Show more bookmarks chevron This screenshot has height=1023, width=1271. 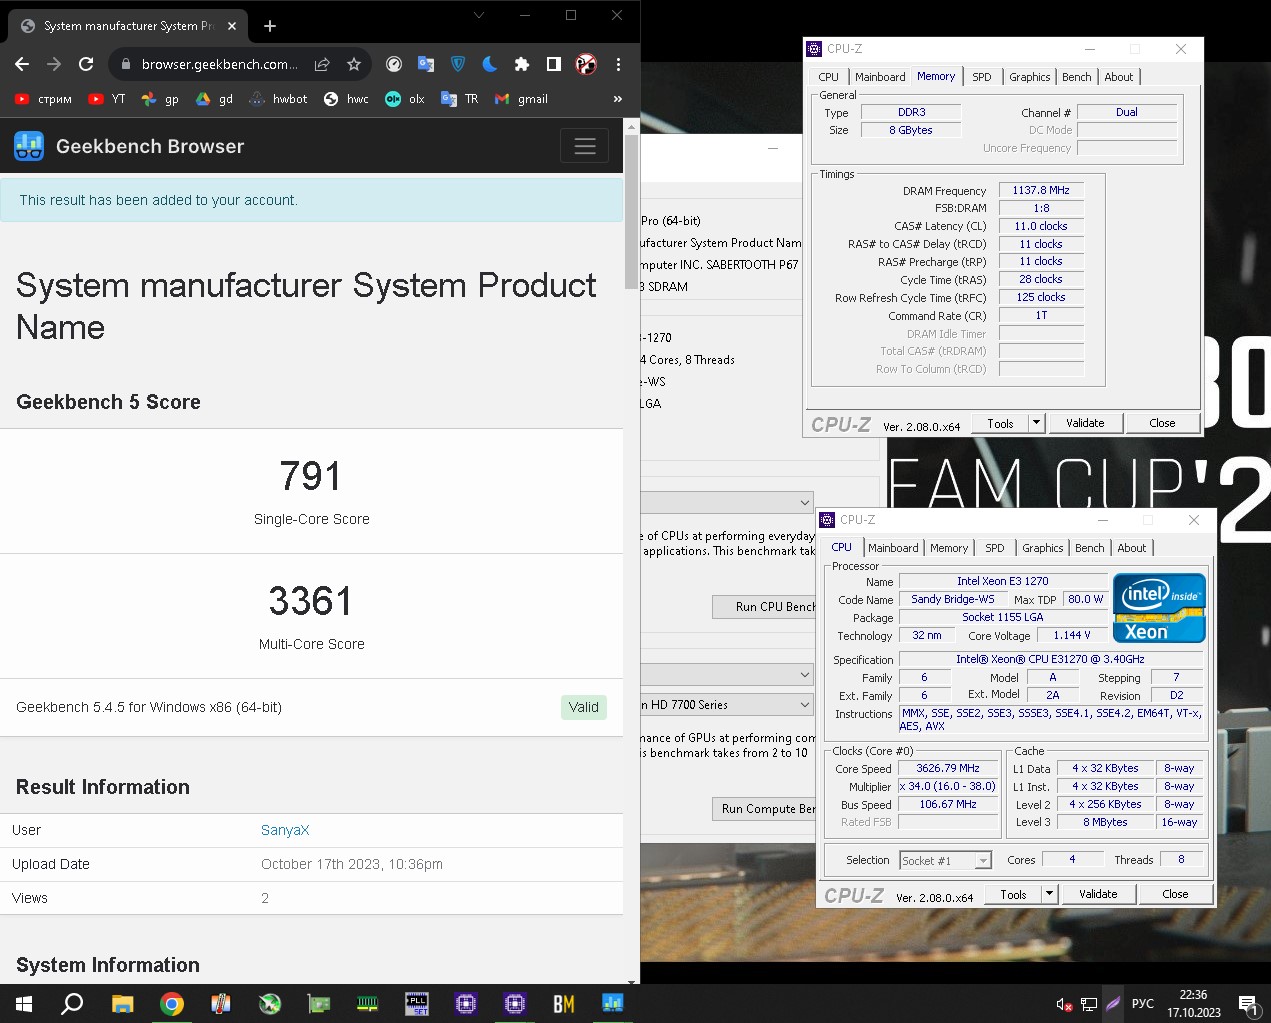pos(618,99)
